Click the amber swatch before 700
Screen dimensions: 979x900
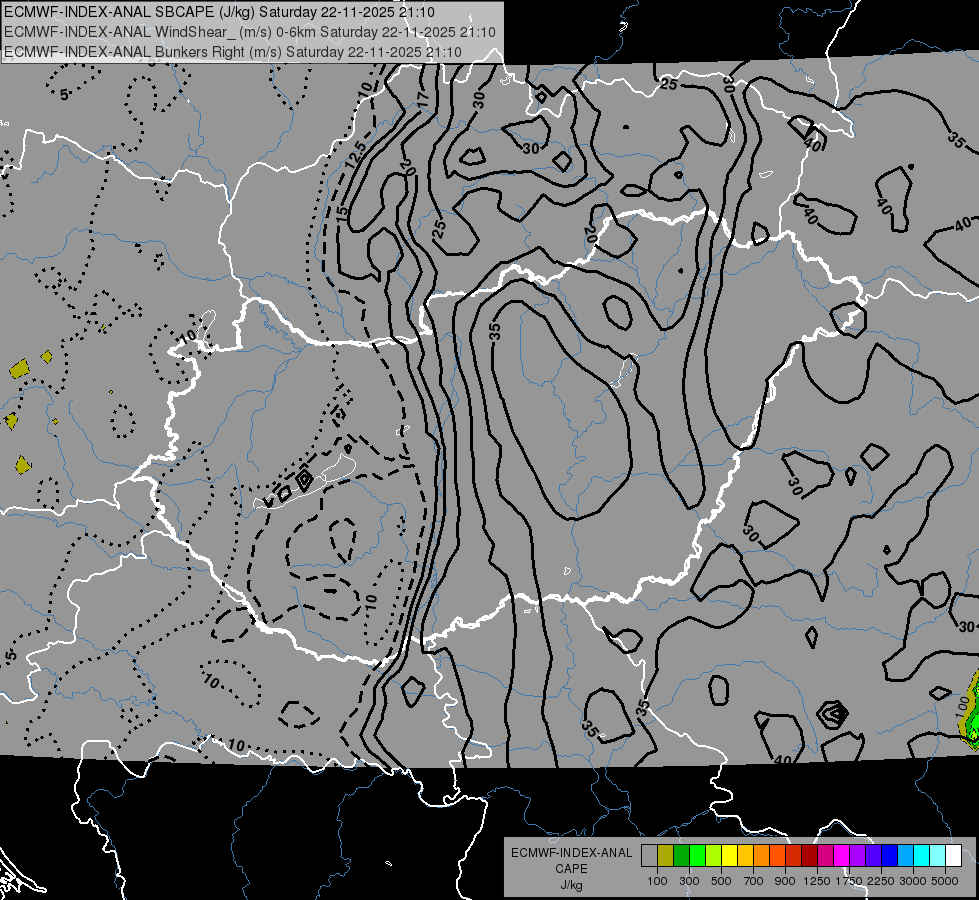[745, 855]
